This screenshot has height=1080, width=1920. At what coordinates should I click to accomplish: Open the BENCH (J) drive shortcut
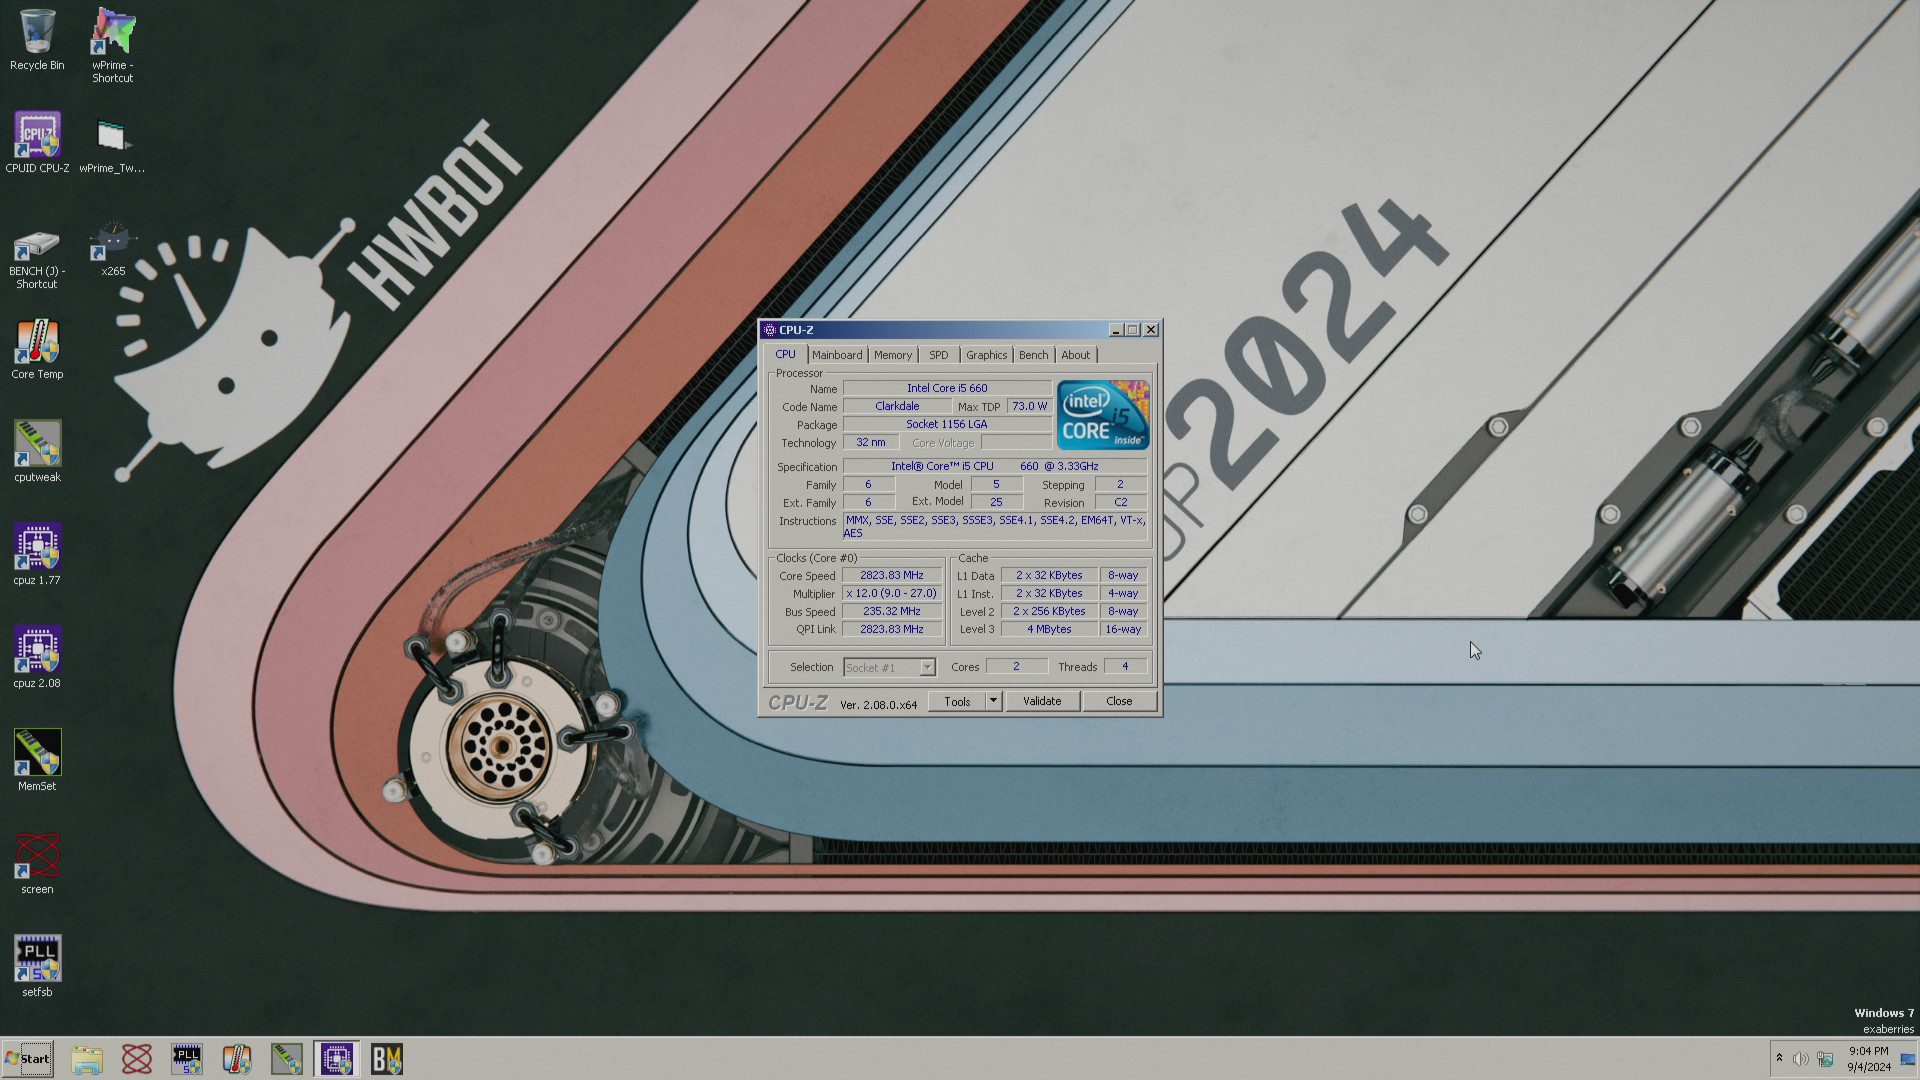pos(37,258)
